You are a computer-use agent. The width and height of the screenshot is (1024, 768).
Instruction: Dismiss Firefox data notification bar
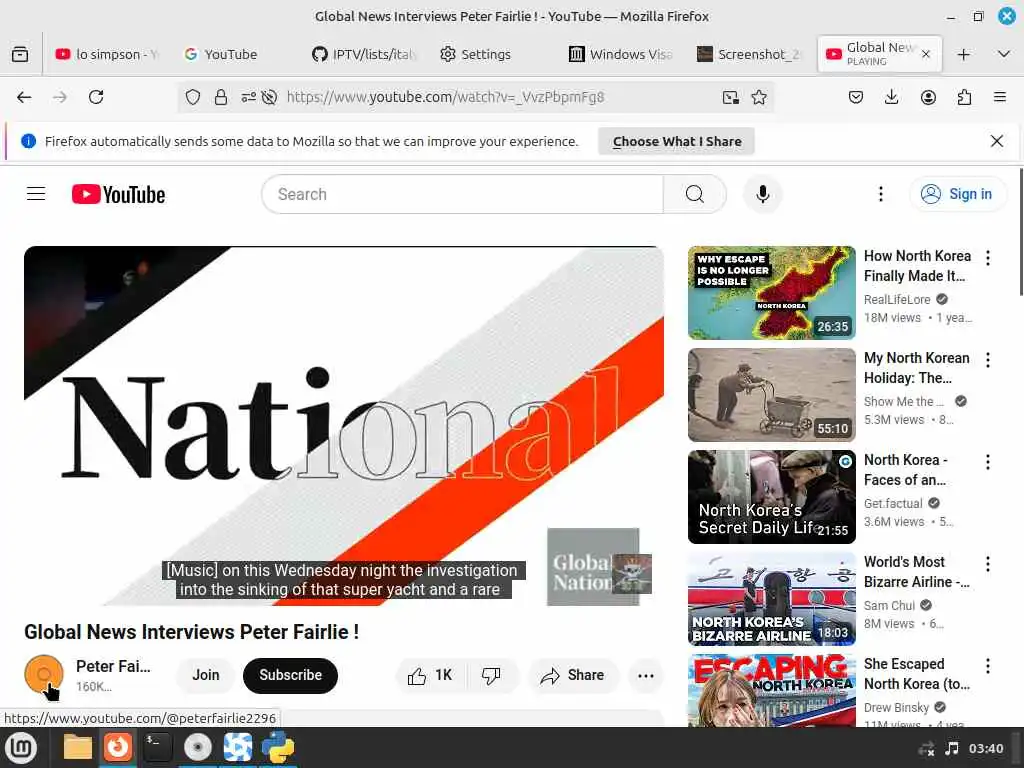(997, 141)
